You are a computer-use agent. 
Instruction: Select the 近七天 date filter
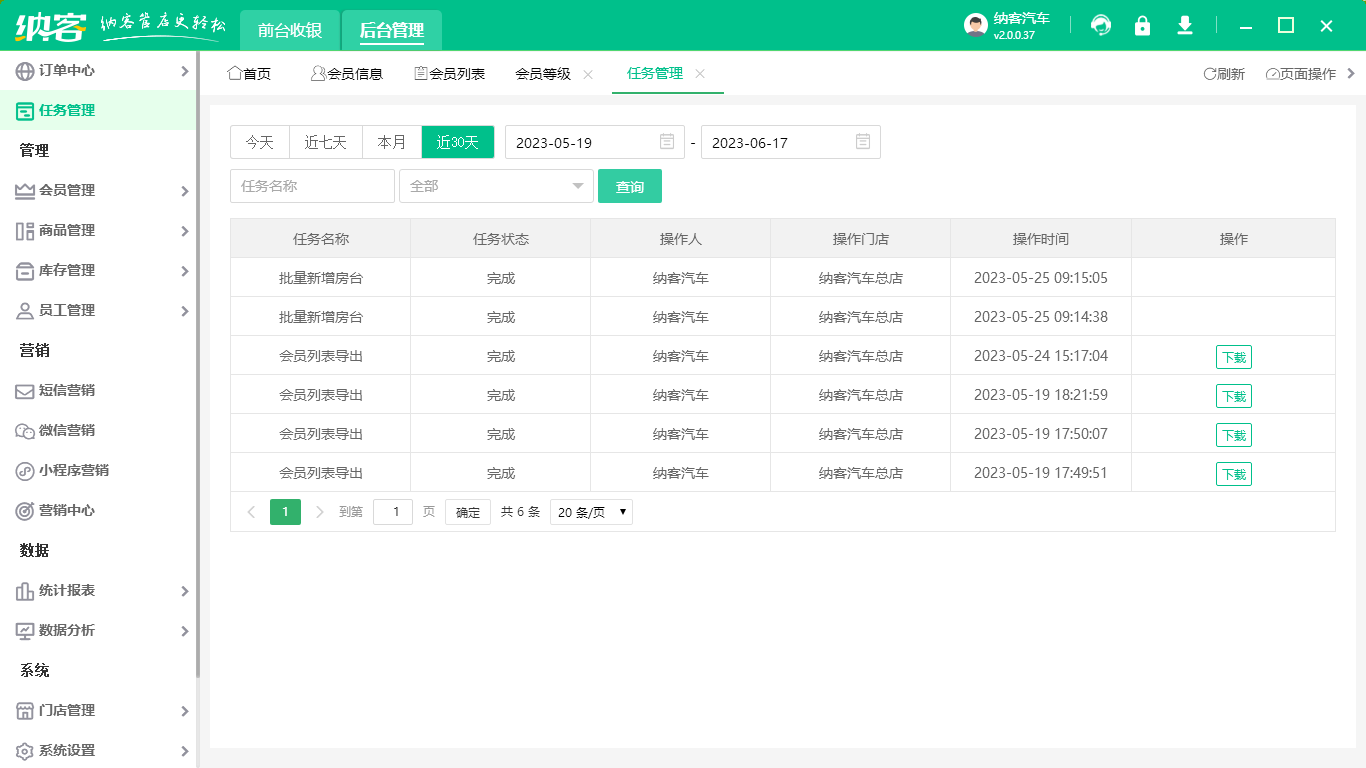pyautogui.click(x=325, y=142)
